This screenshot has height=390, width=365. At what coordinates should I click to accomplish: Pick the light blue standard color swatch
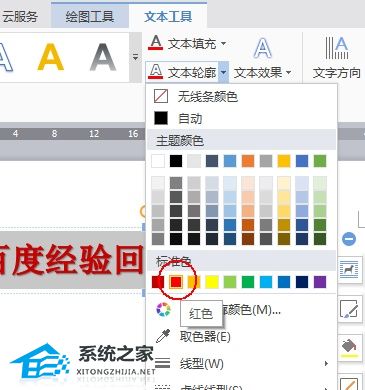pyautogui.click(x=266, y=282)
